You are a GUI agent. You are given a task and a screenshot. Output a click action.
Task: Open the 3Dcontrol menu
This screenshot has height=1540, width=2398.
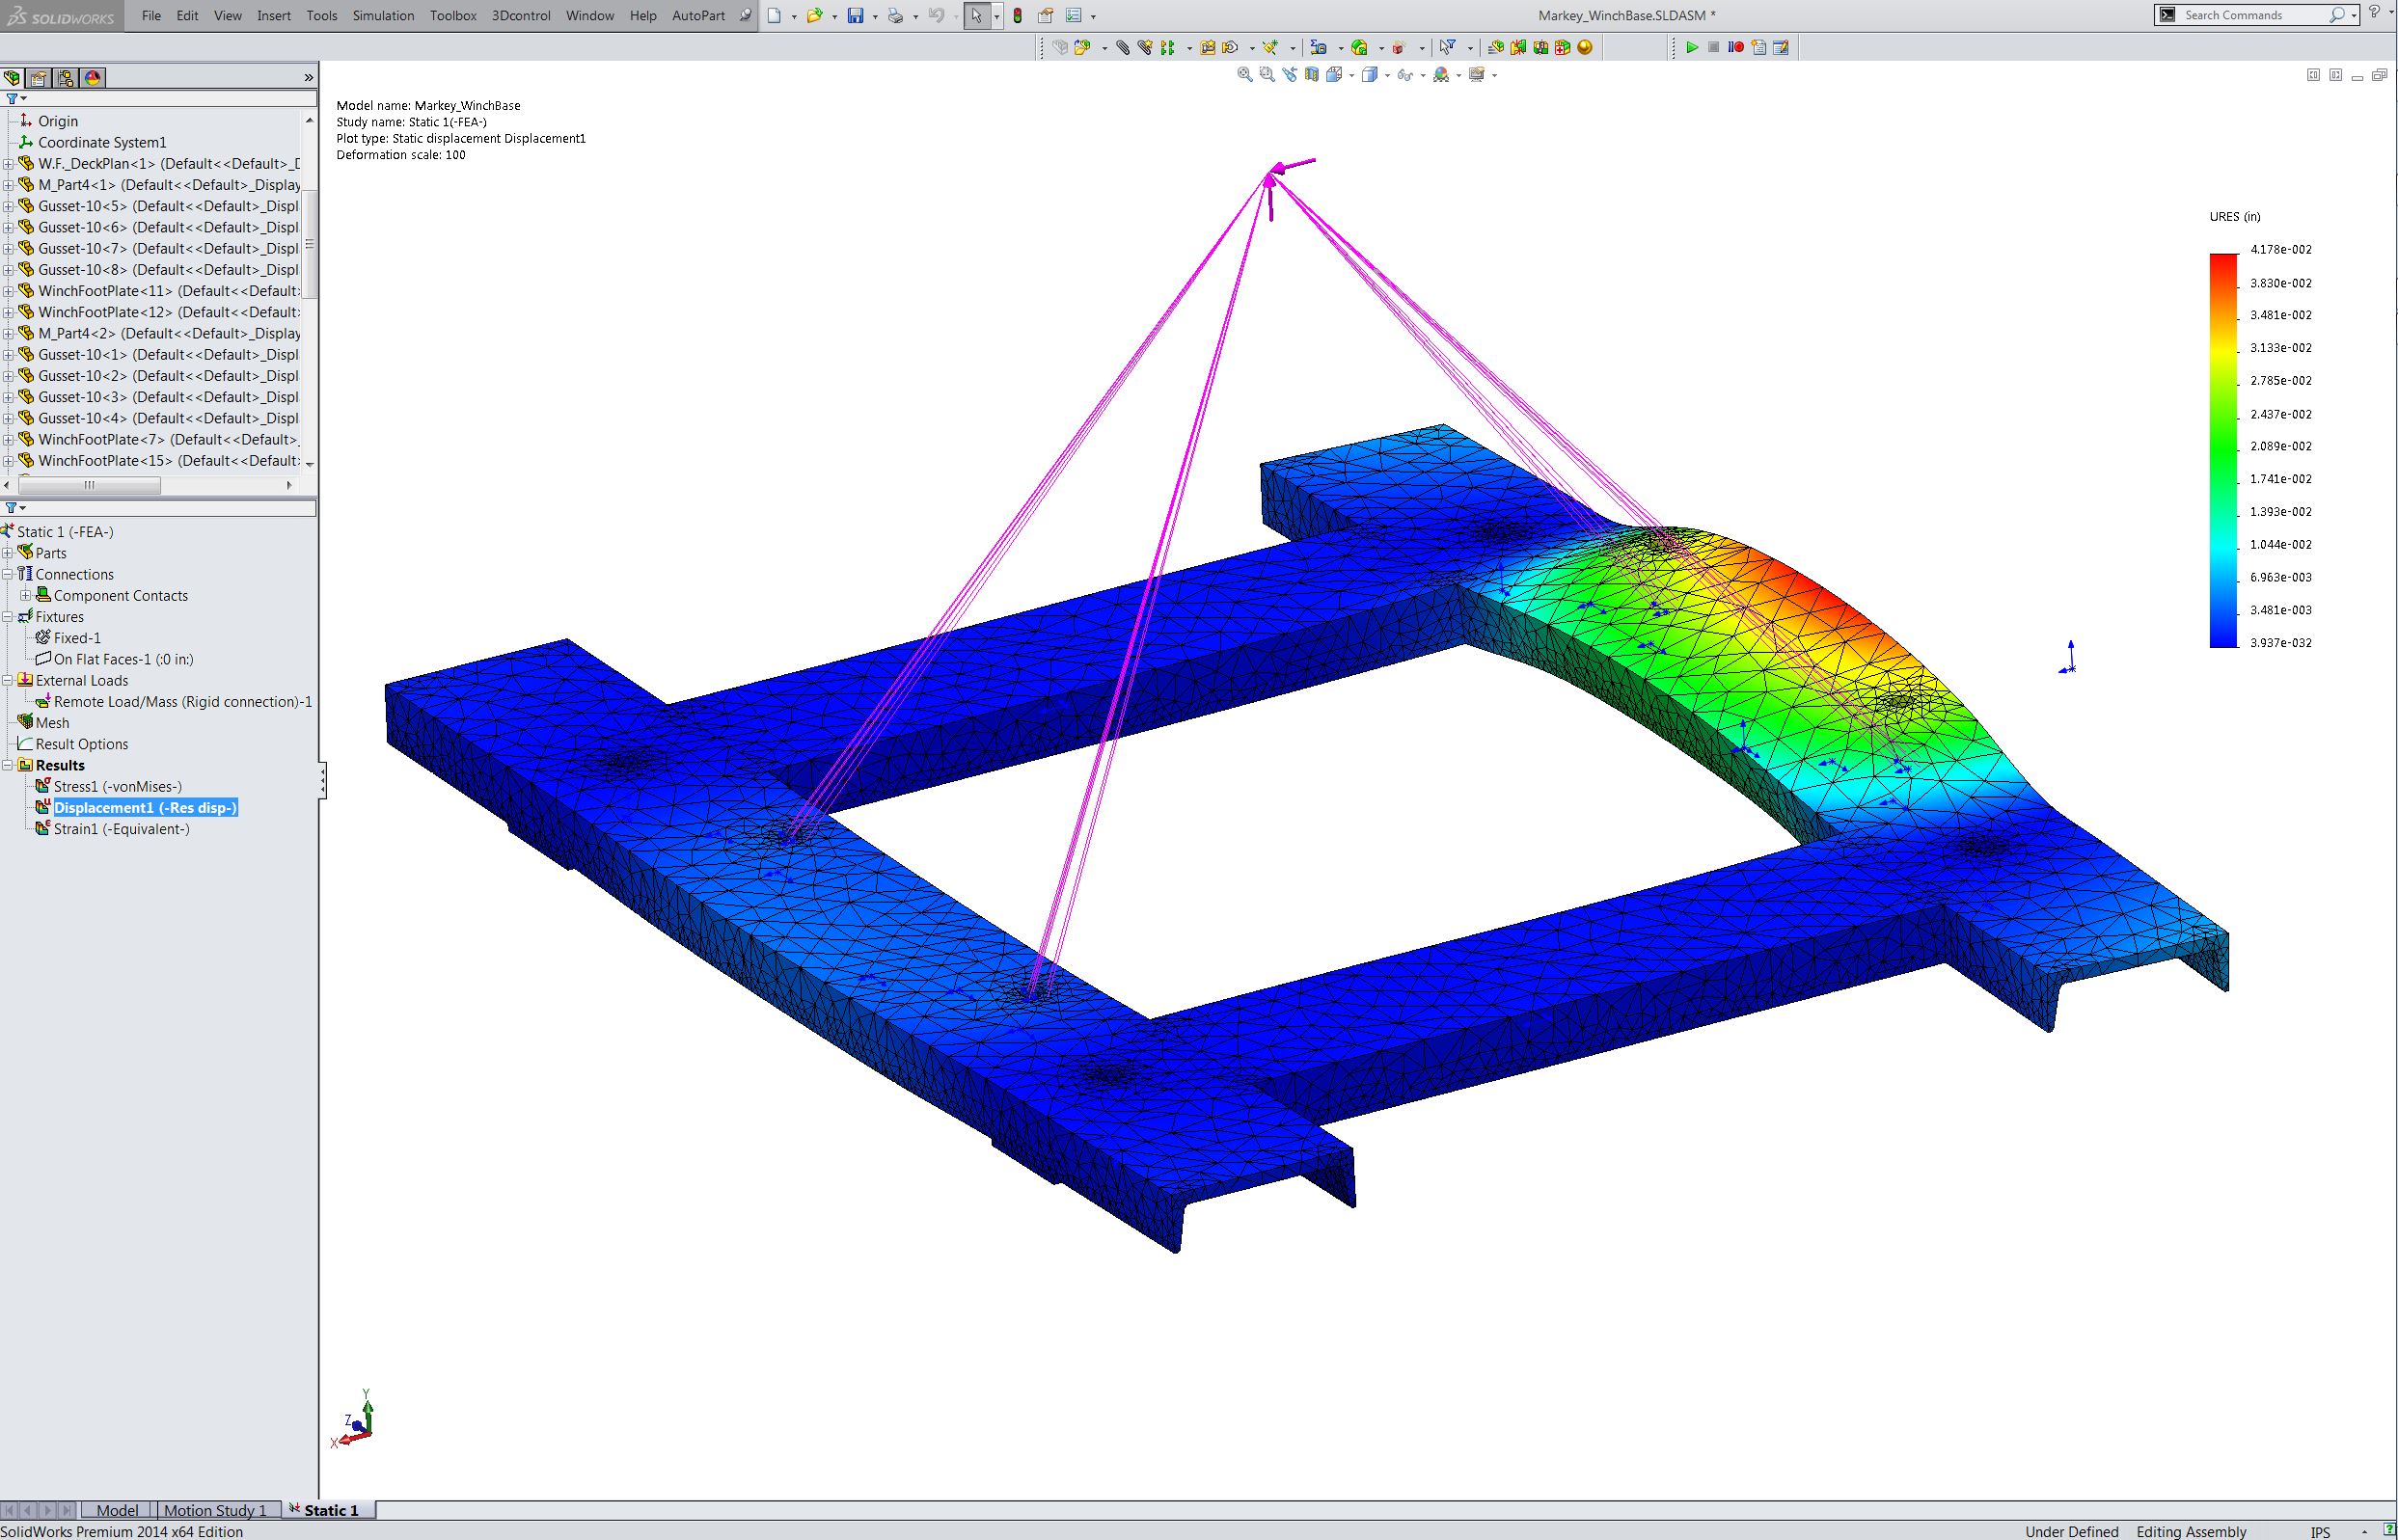pyautogui.click(x=521, y=16)
